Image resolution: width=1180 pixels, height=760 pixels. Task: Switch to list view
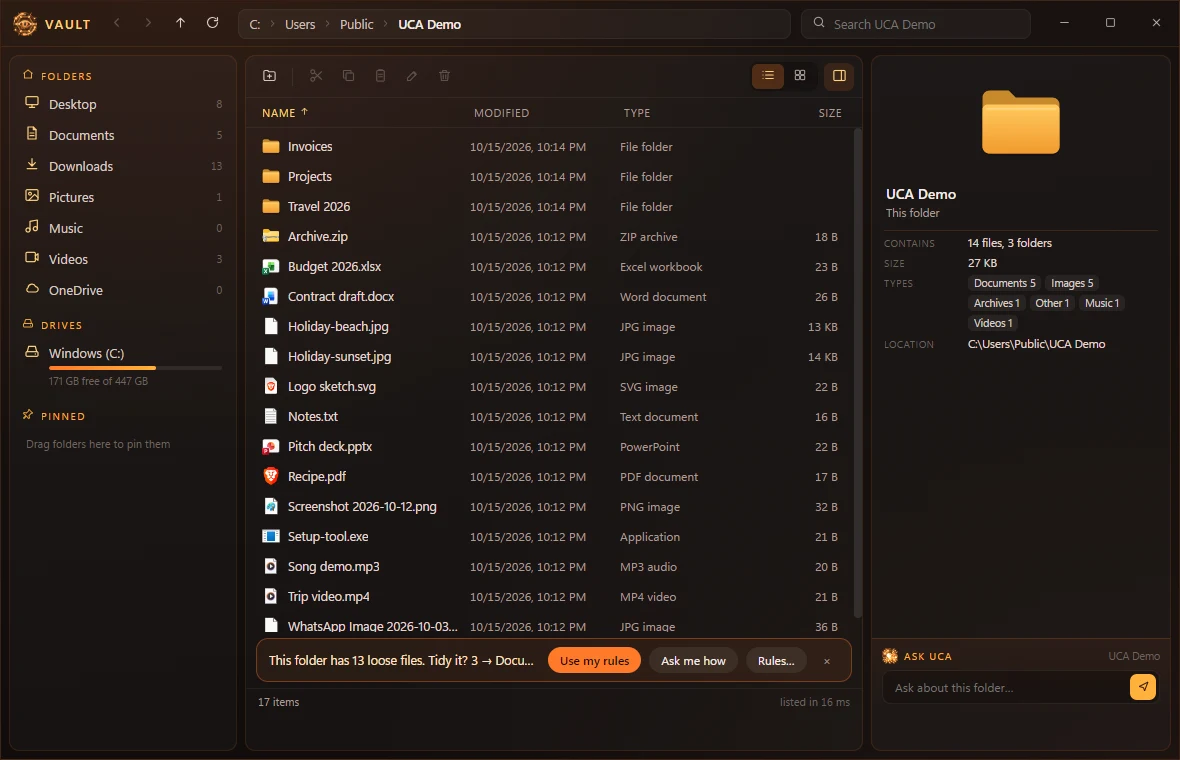click(x=768, y=75)
